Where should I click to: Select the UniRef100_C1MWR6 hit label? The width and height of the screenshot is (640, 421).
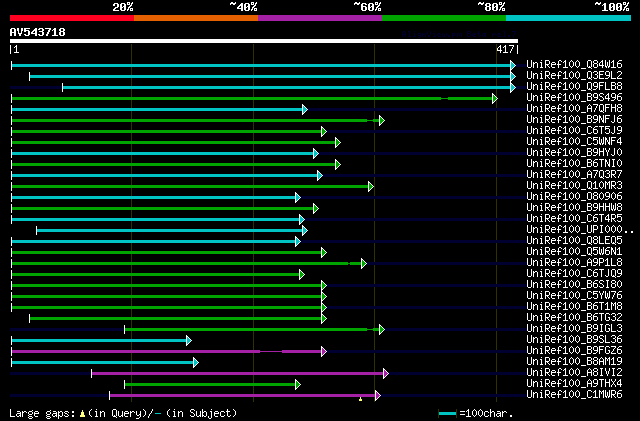(574, 395)
